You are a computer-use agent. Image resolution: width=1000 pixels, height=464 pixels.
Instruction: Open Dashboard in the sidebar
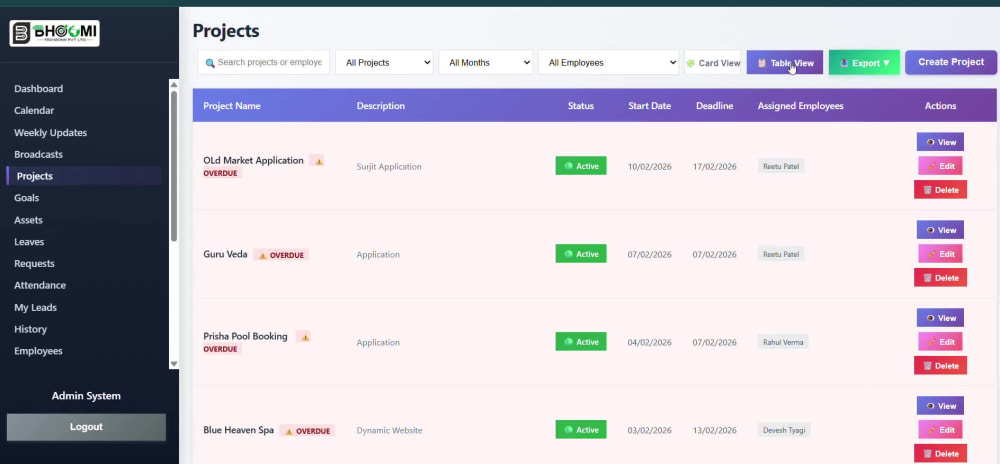click(x=38, y=89)
